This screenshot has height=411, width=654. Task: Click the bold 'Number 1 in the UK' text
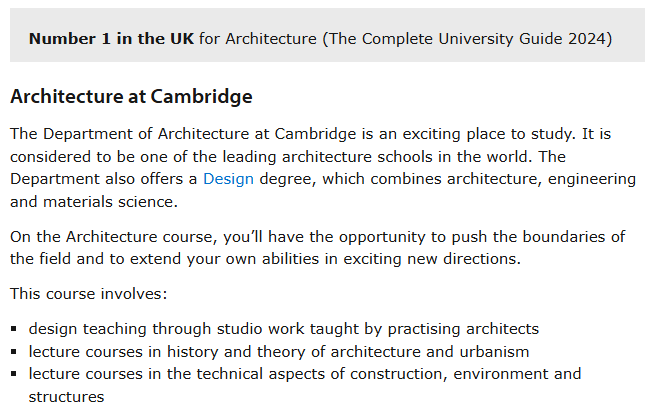111,39
